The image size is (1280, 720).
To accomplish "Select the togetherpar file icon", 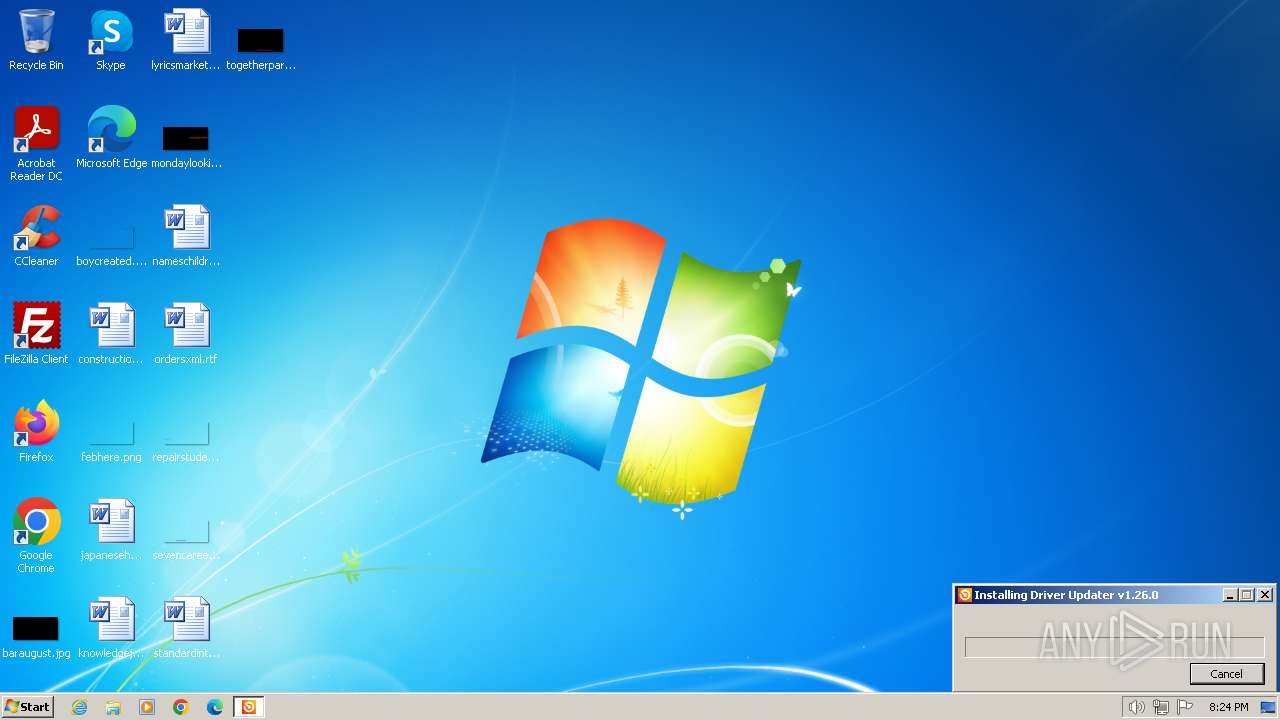I will [x=261, y=48].
